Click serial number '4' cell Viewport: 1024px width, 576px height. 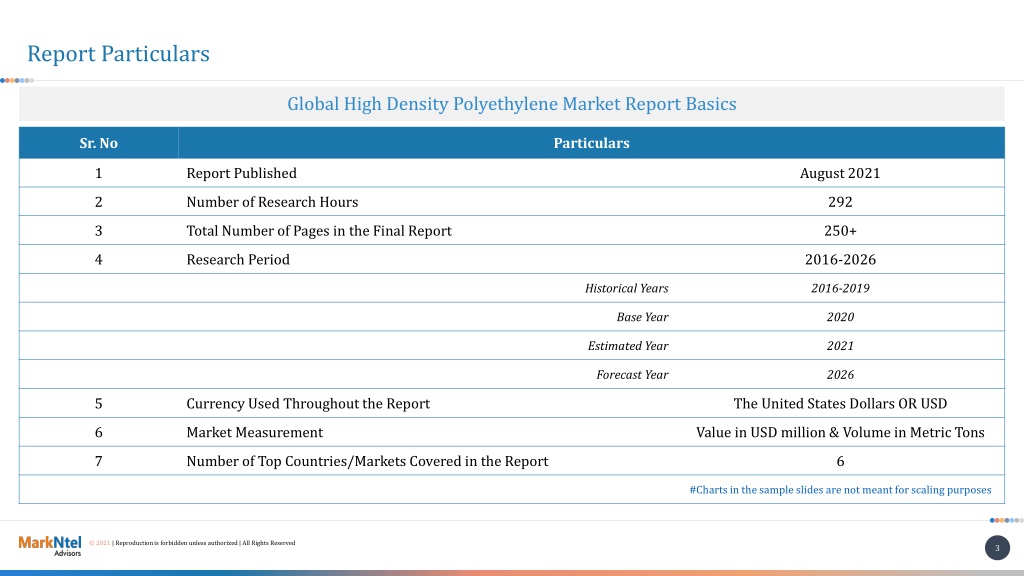tap(99, 259)
